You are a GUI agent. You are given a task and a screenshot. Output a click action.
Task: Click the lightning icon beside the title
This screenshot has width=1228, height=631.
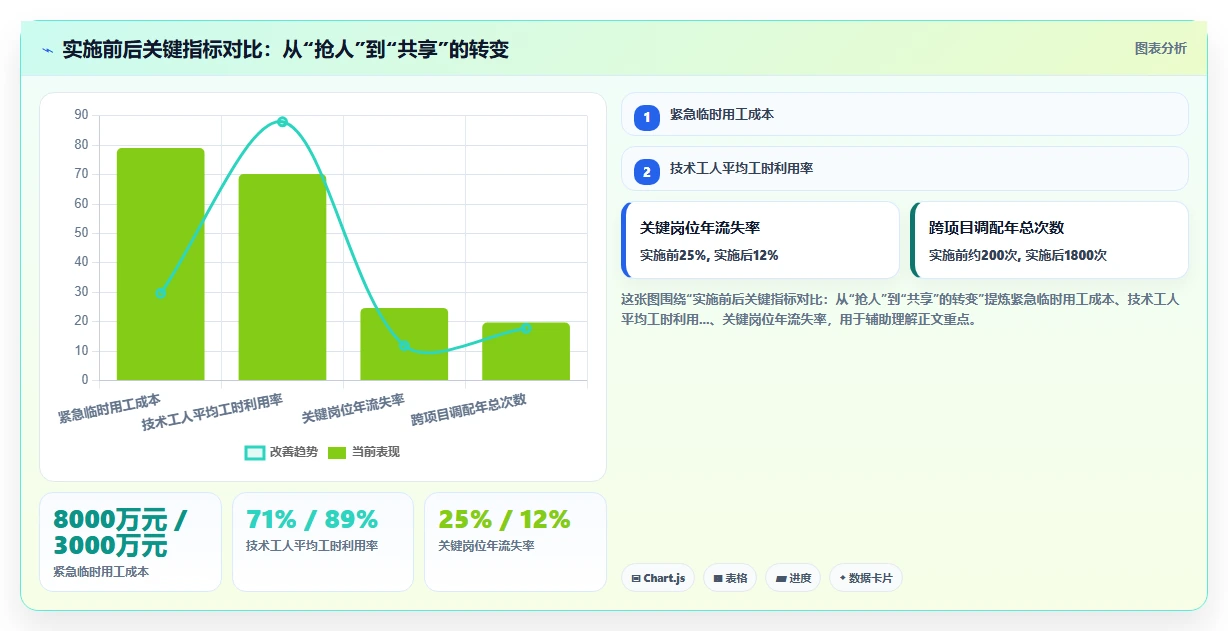(47, 50)
